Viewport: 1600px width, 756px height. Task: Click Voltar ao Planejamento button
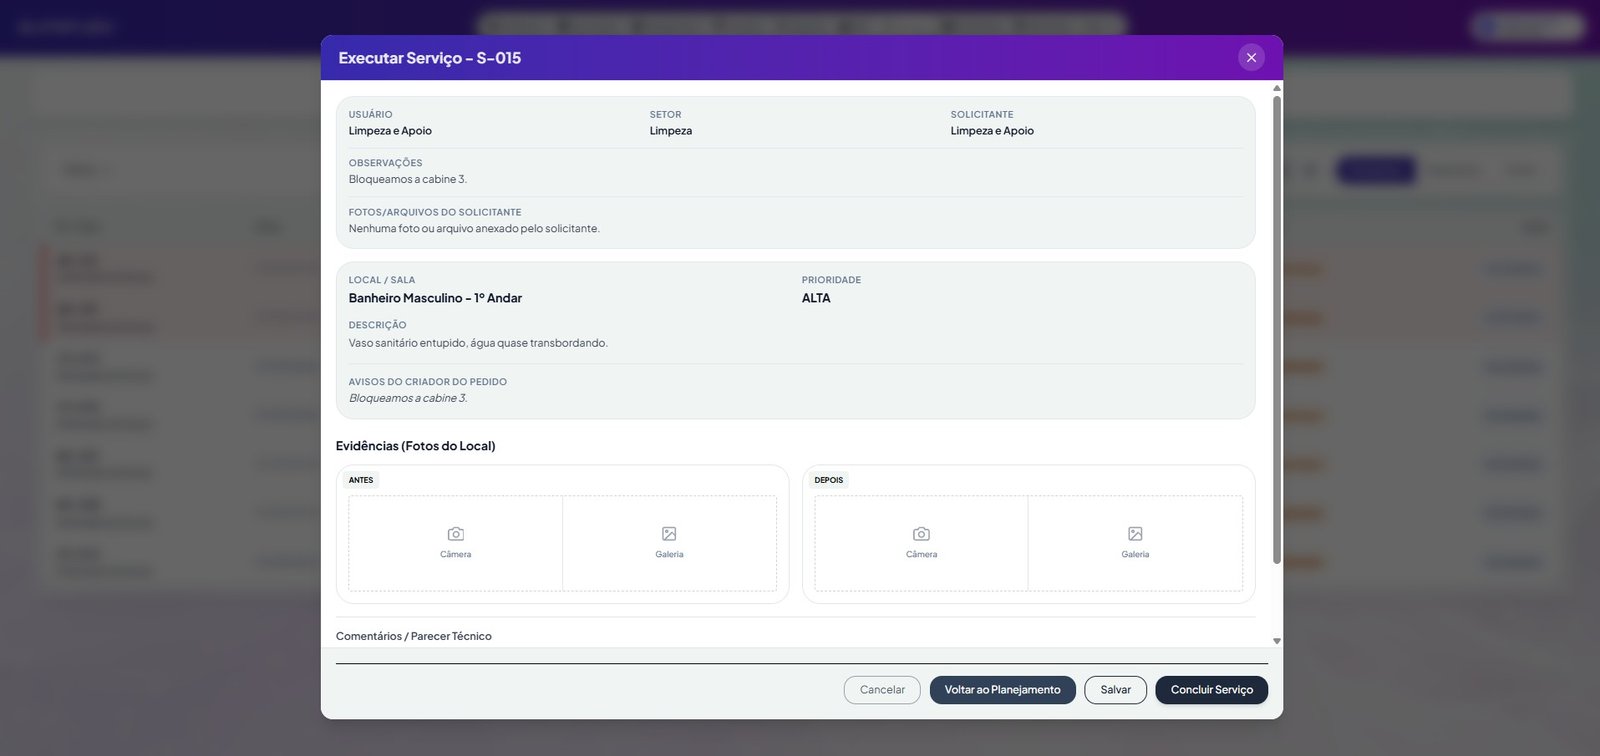pos(1003,690)
